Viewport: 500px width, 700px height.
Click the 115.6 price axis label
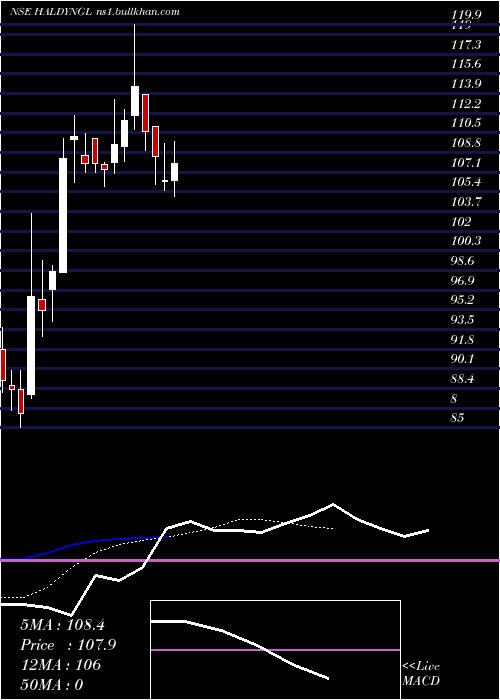[466, 64]
